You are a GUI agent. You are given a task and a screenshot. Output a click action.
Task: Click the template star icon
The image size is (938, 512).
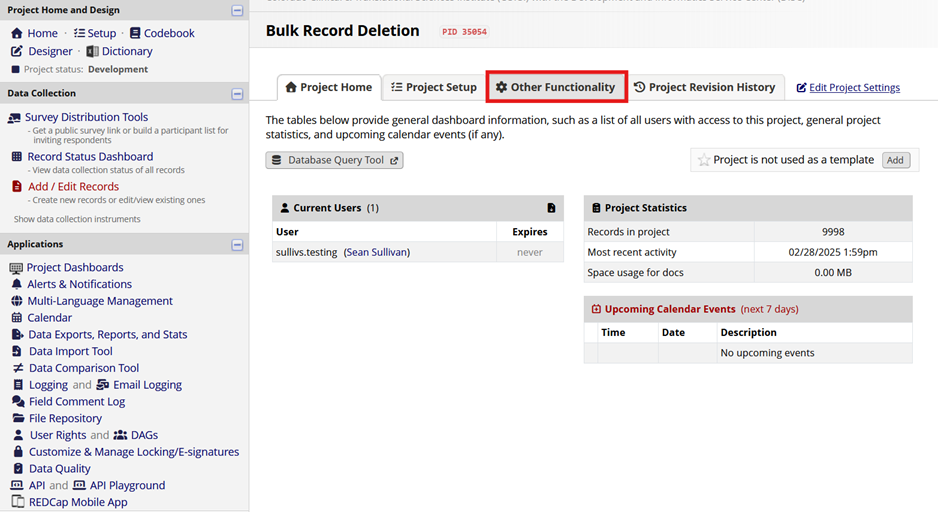click(x=704, y=160)
